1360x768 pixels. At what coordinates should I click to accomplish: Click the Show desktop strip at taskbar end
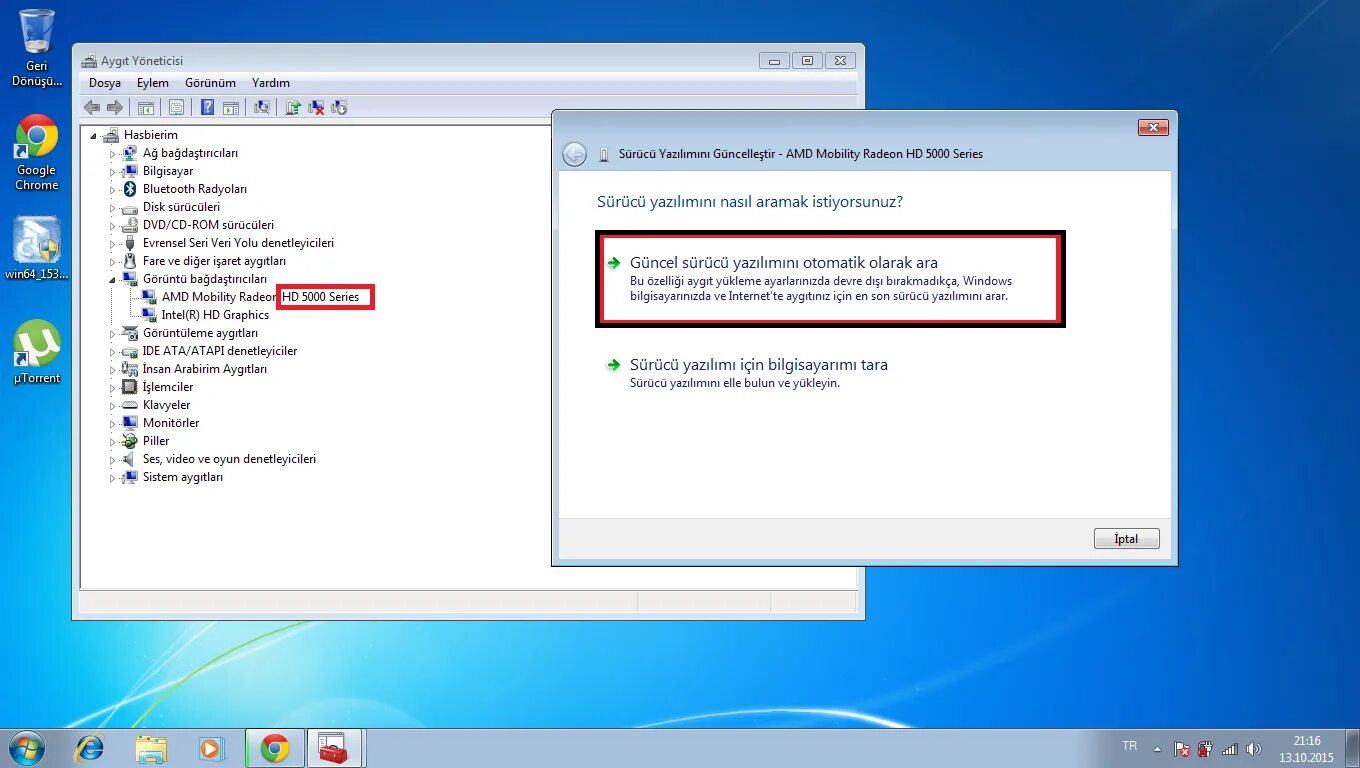coord(1353,748)
